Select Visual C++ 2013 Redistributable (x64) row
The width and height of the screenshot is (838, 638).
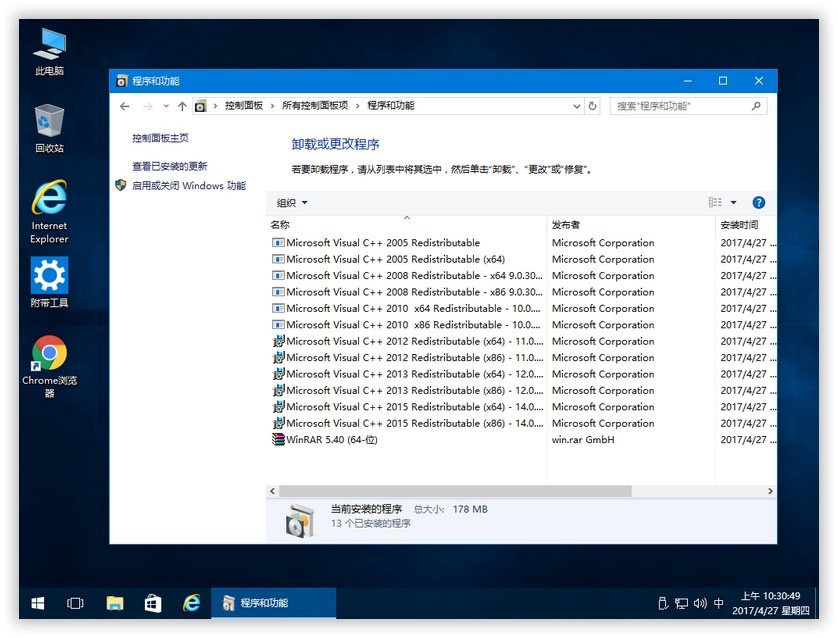pyautogui.click(x=522, y=374)
